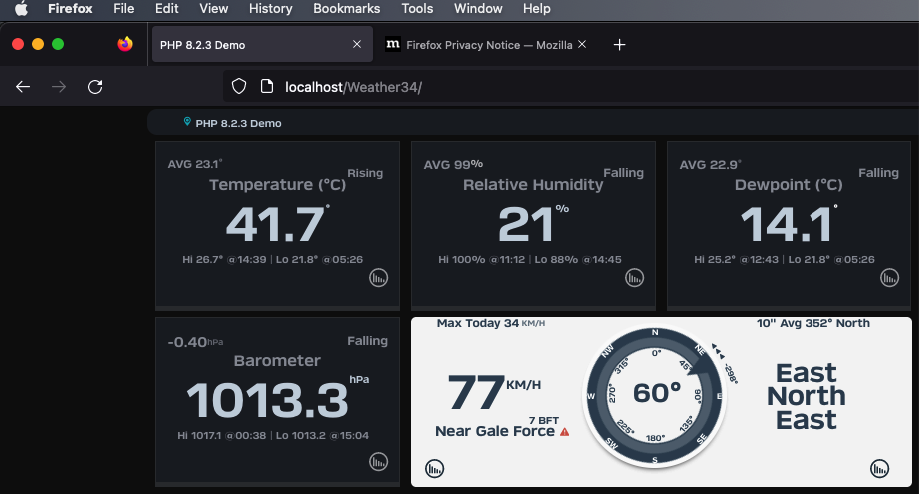Click Barometer Hi 1017.1 @00:38 line
The height and width of the screenshot is (494, 919).
(273, 435)
